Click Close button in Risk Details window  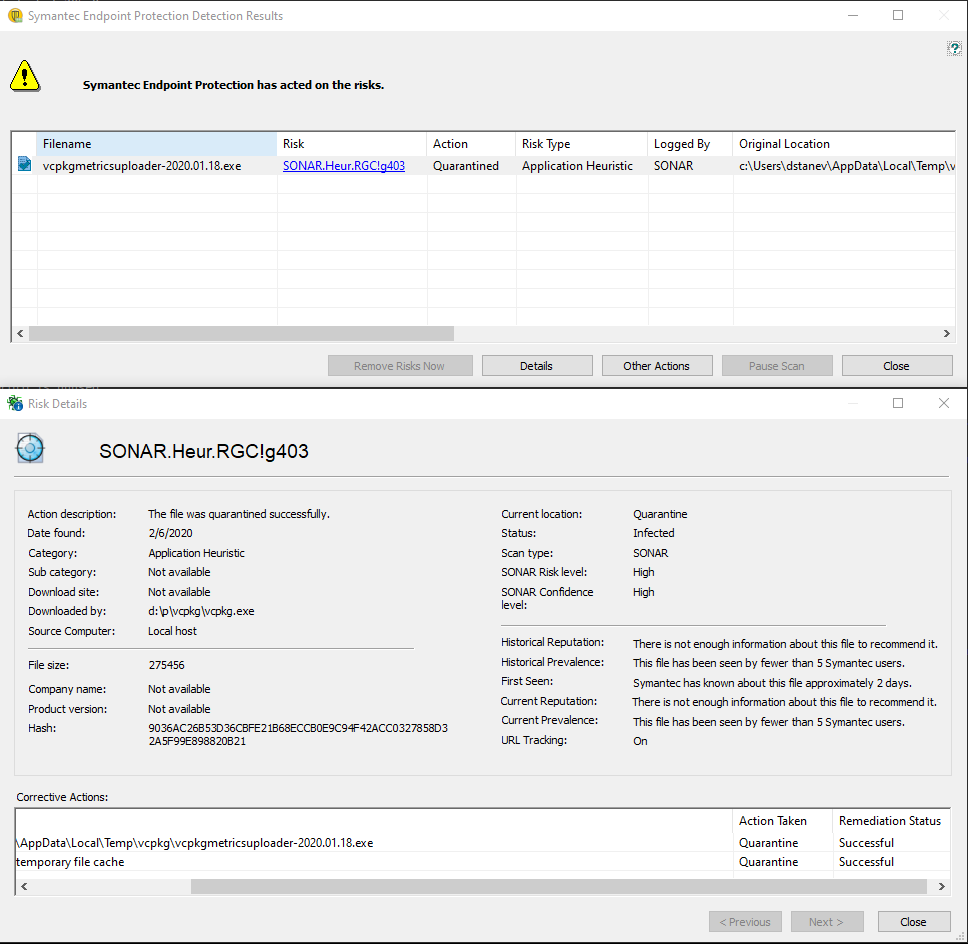914,922
